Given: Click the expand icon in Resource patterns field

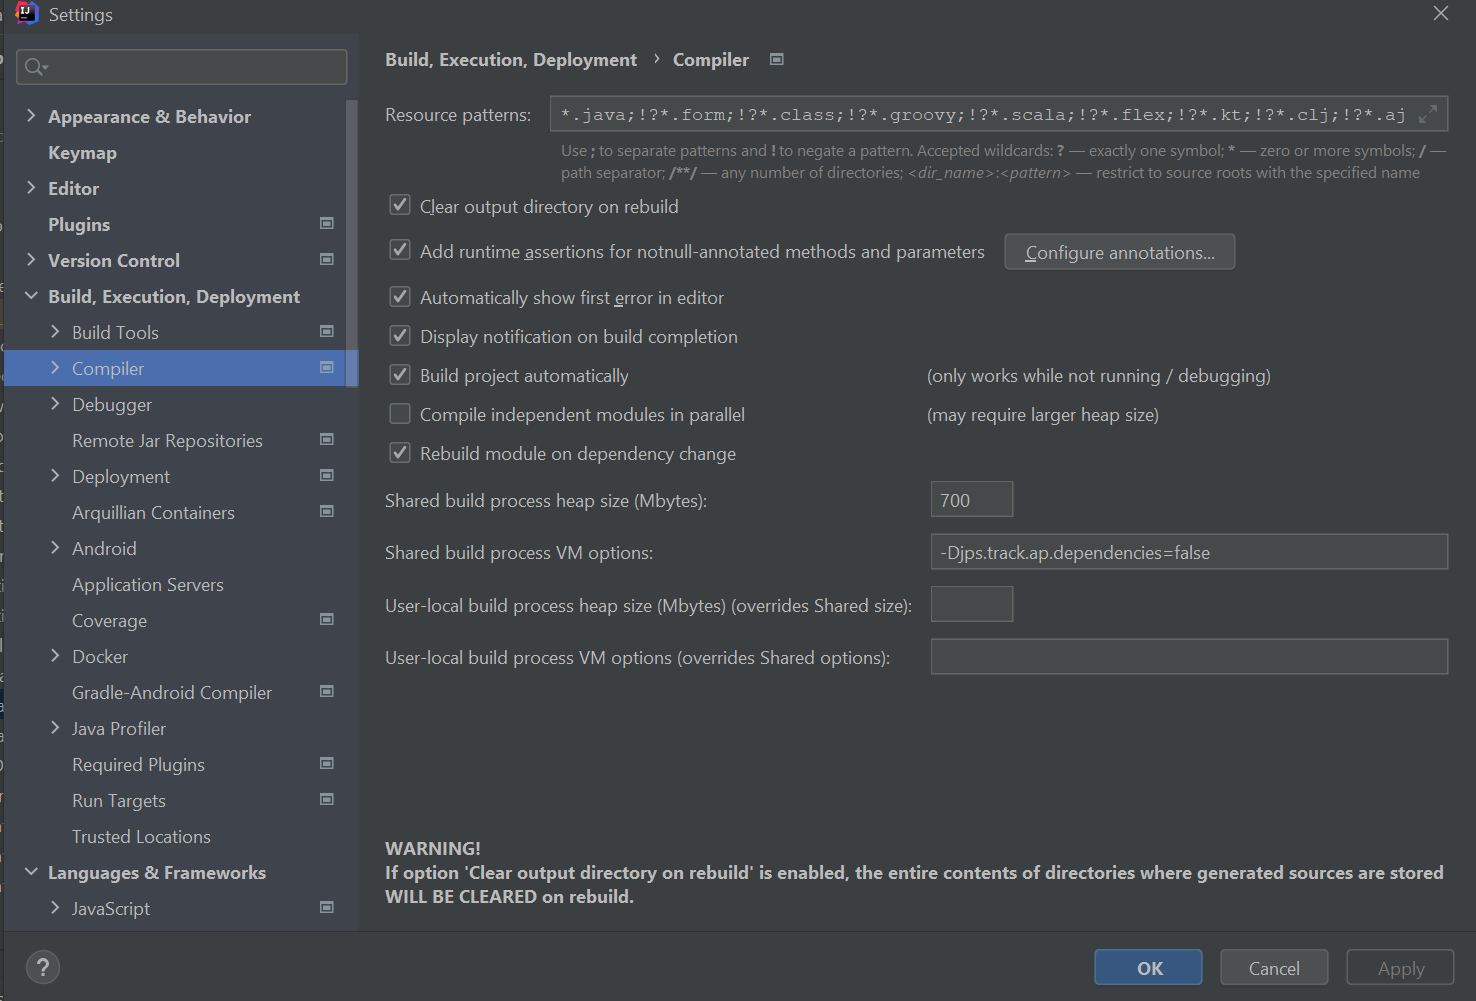Looking at the screenshot, I should [1428, 114].
